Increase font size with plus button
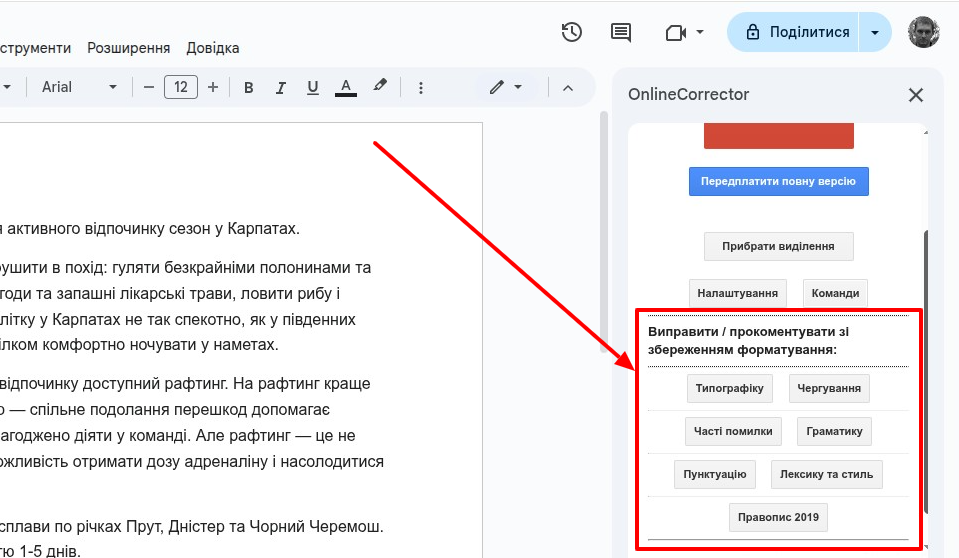The height and width of the screenshot is (558, 959). coord(213,87)
